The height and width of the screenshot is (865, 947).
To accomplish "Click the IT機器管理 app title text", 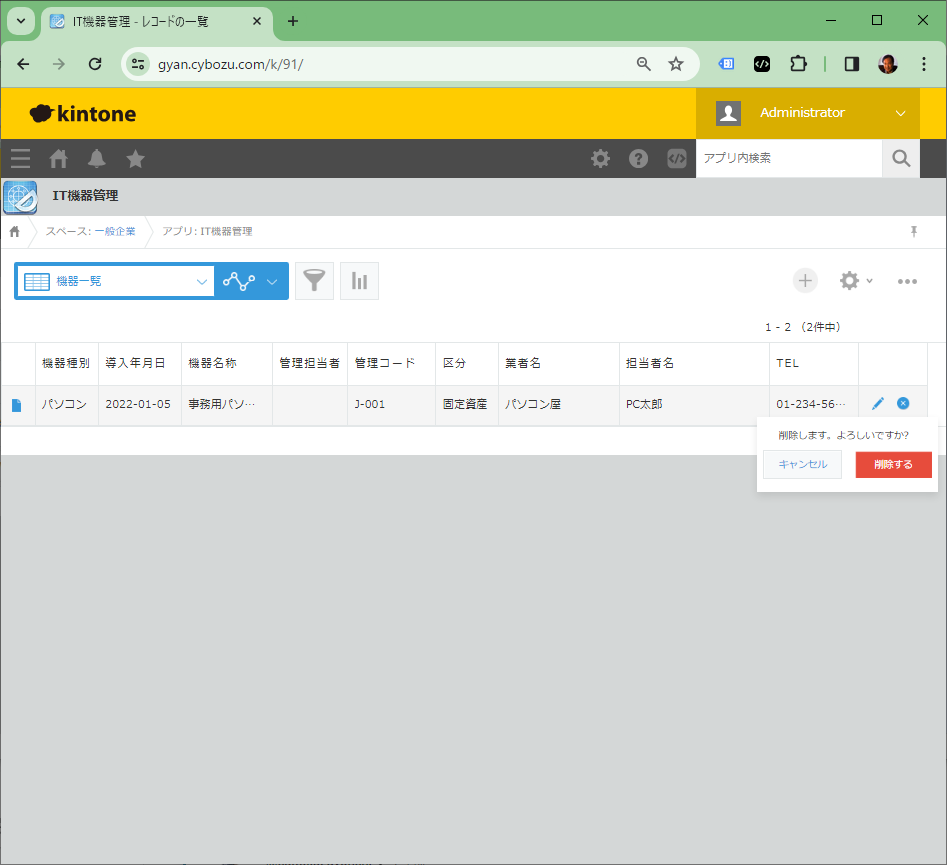I will [x=85, y=196].
